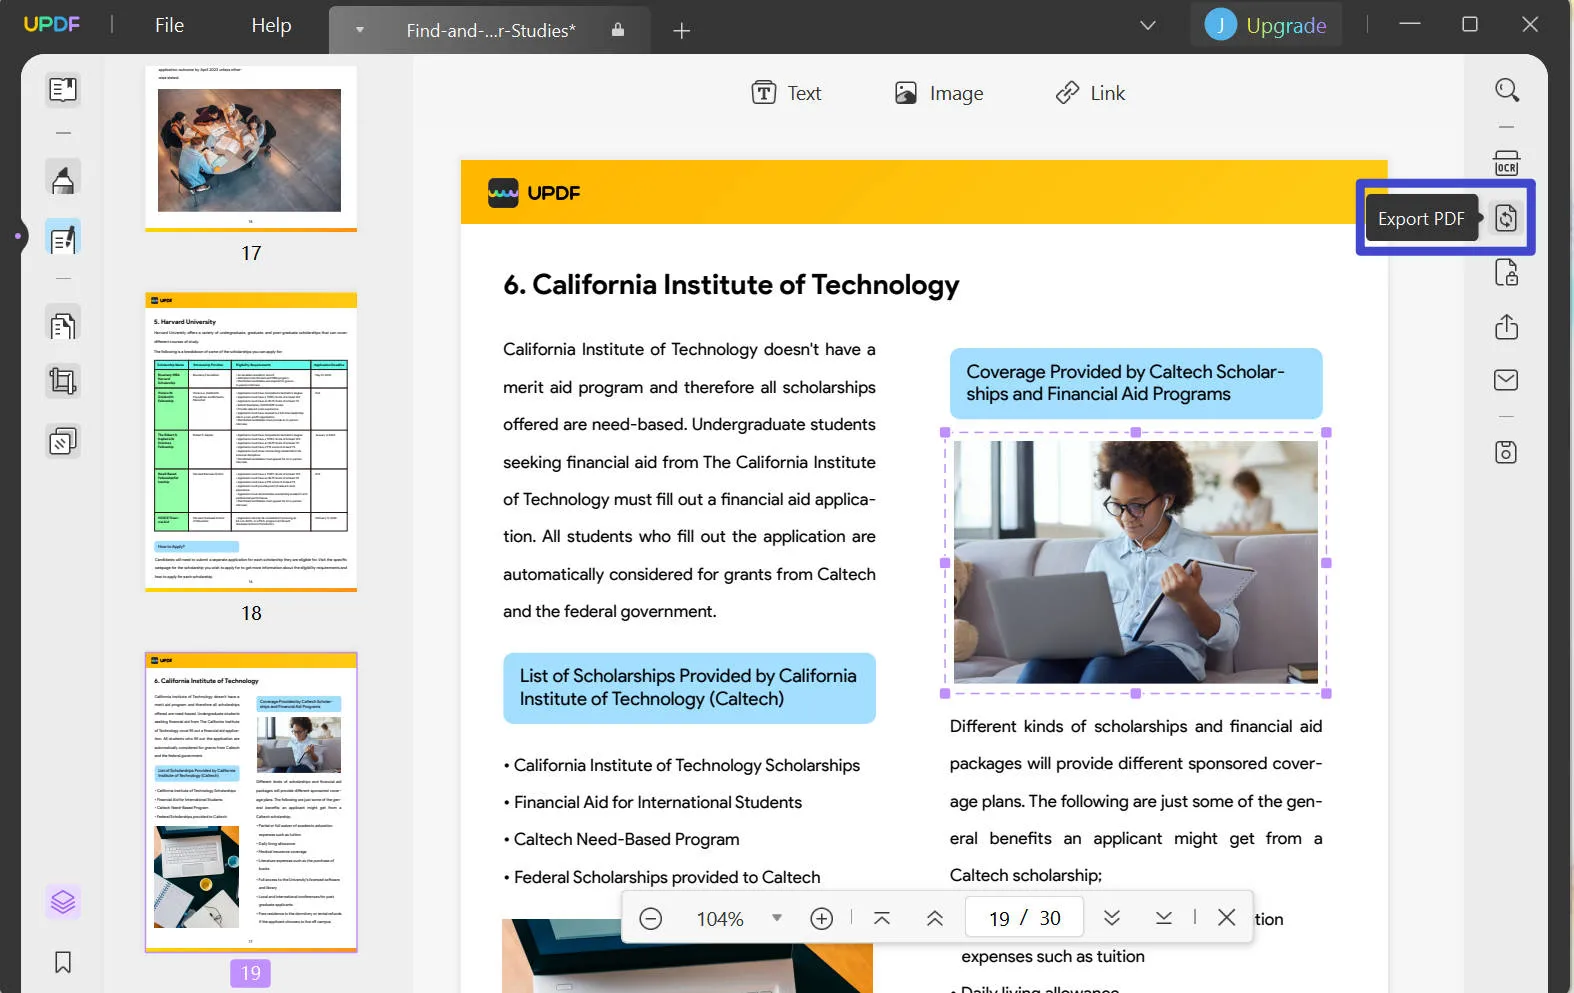This screenshot has height=993, width=1574.
Task: Open the tab list chevron in title bar
Action: click(x=1148, y=25)
